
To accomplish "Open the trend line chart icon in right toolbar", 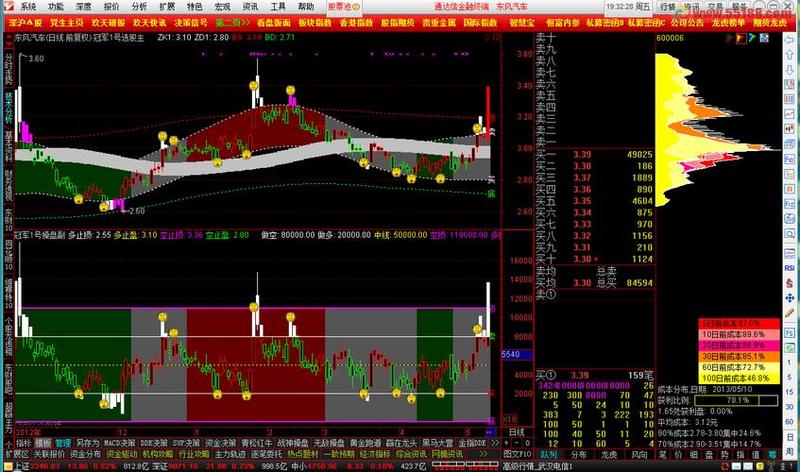I will (x=789, y=114).
